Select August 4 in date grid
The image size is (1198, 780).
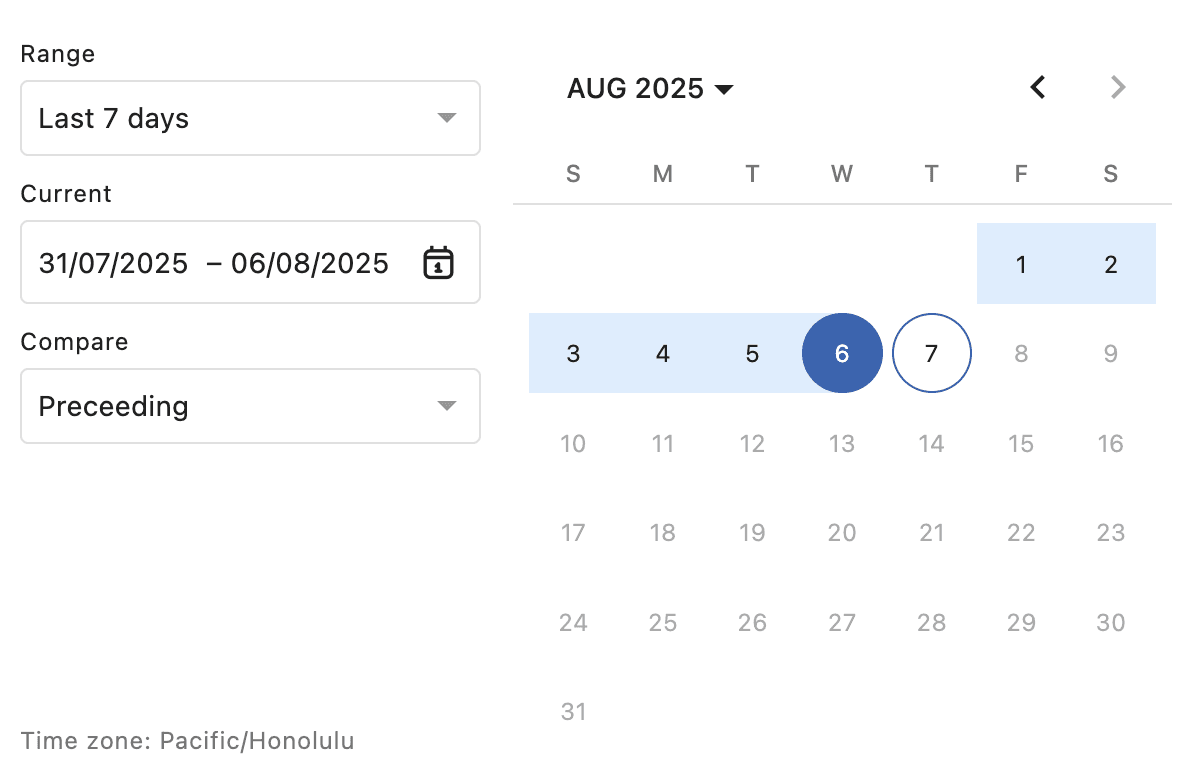(x=663, y=354)
